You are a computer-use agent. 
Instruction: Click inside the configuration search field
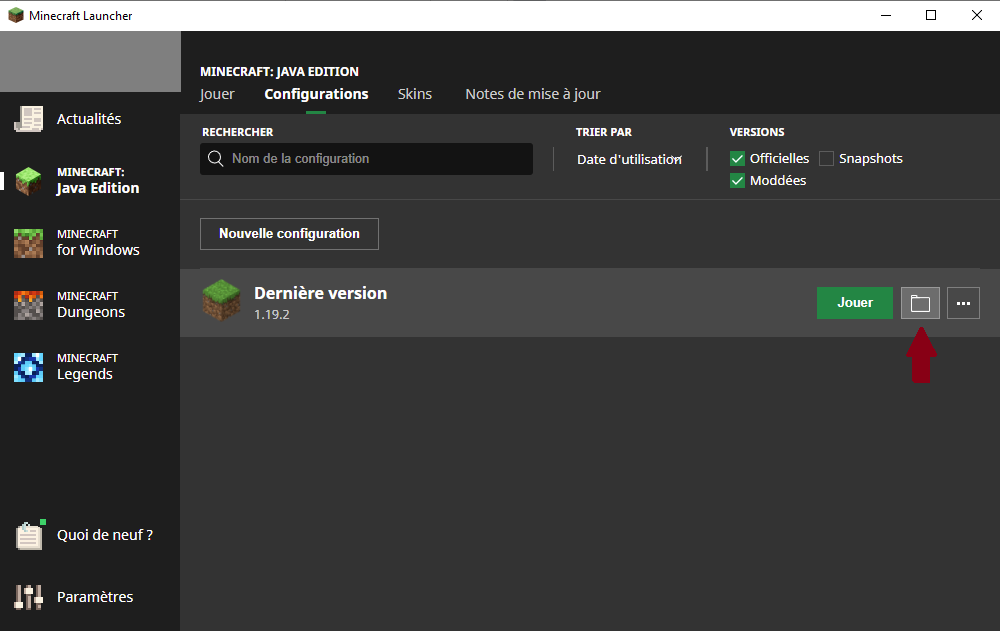(366, 158)
